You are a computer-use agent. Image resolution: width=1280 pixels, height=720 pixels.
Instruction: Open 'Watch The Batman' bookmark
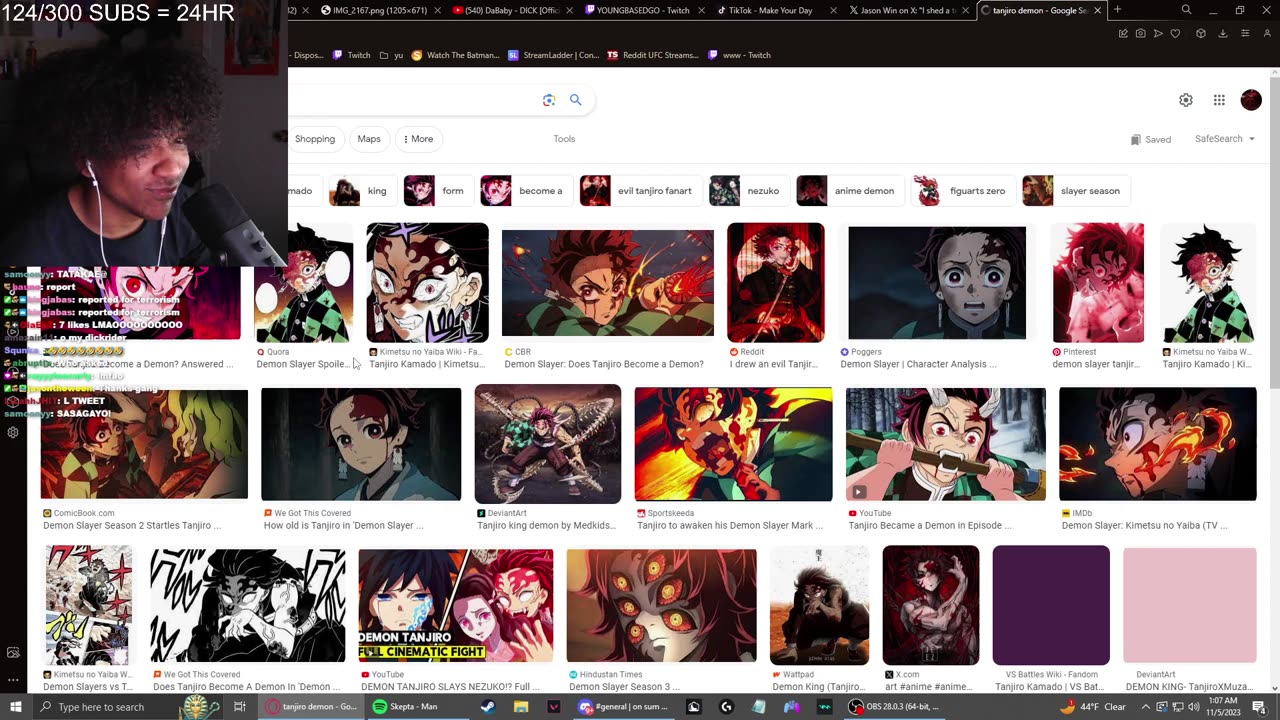[x=456, y=55]
